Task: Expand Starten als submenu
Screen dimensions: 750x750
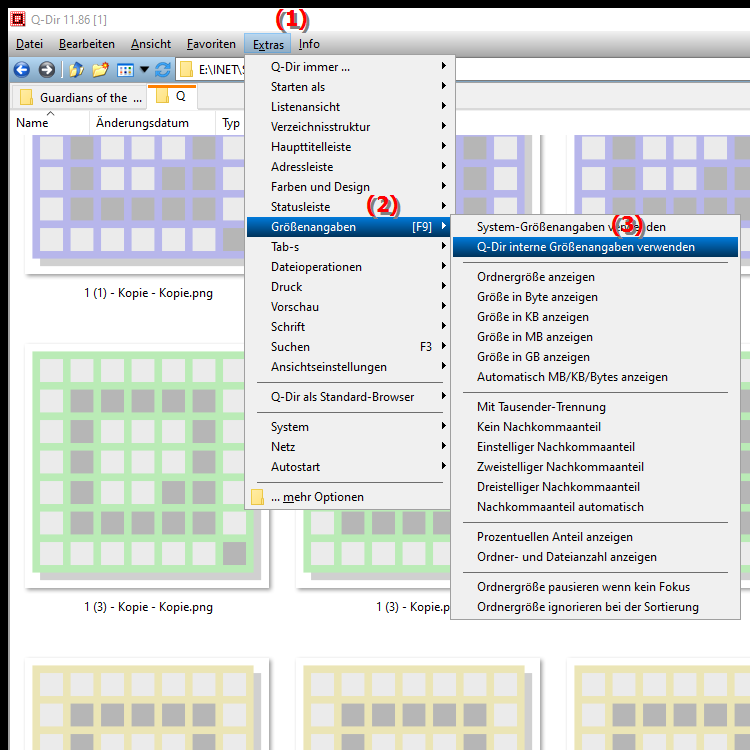Action: point(348,87)
